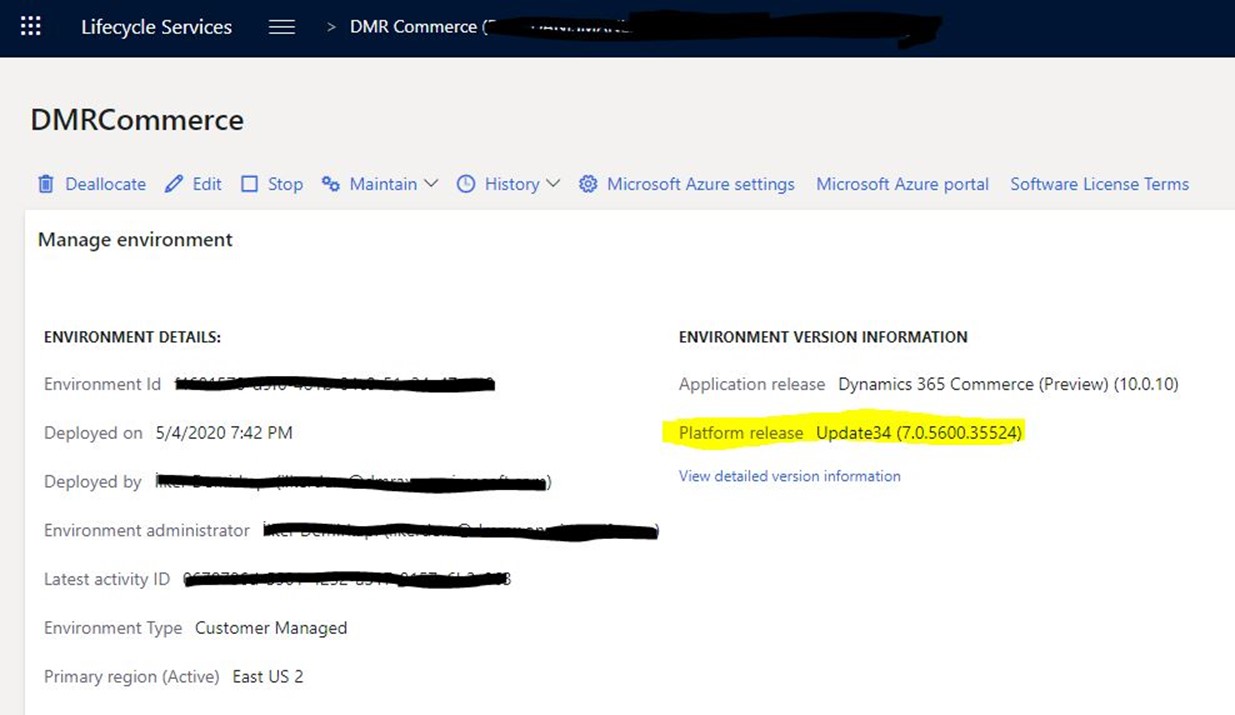The width and height of the screenshot is (1235, 715).
Task: Expand the History dropdown chevron
Action: click(x=553, y=184)
